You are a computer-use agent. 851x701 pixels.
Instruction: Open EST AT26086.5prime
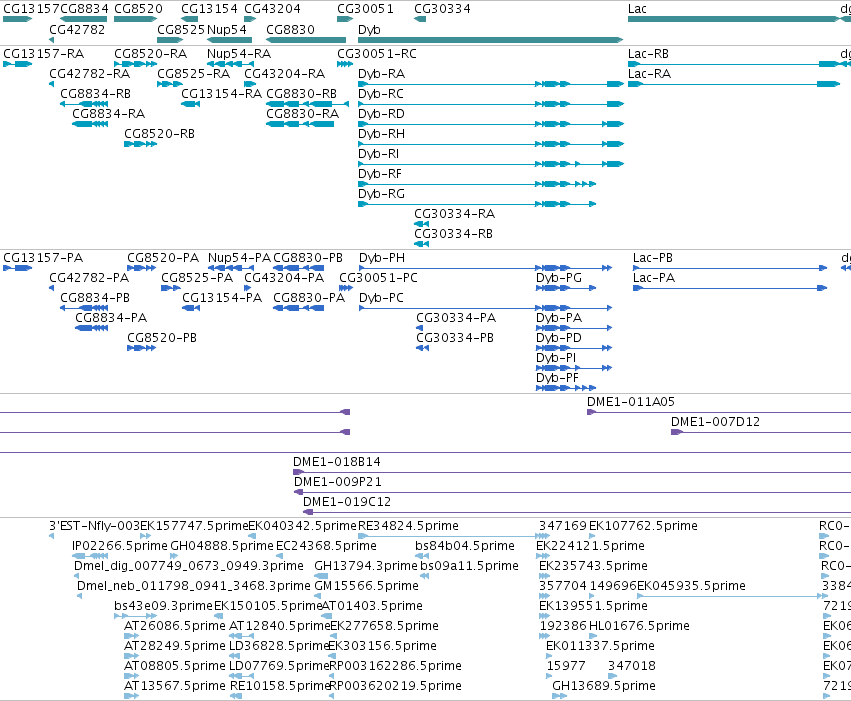pyautogui.click(x=175, y=626)
